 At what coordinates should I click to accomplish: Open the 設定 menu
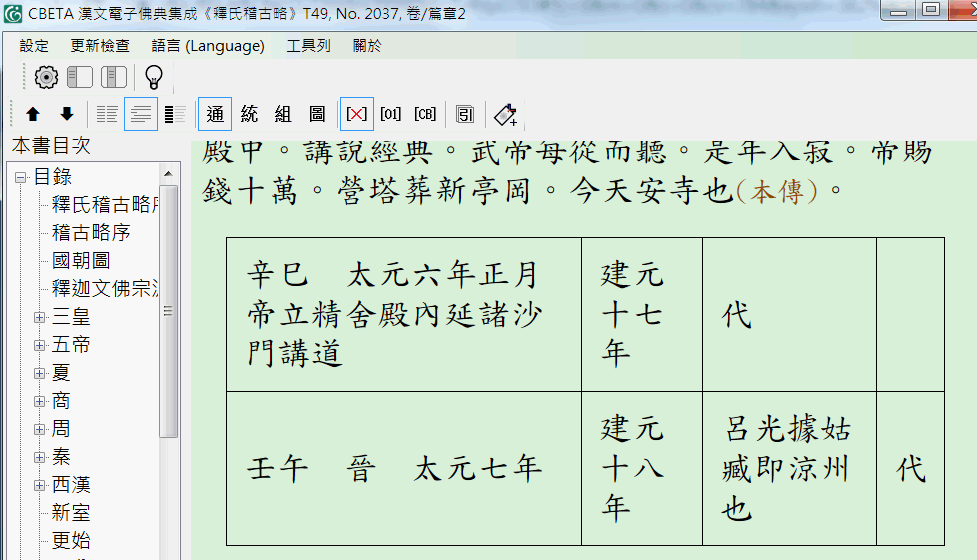coord(34,46)
